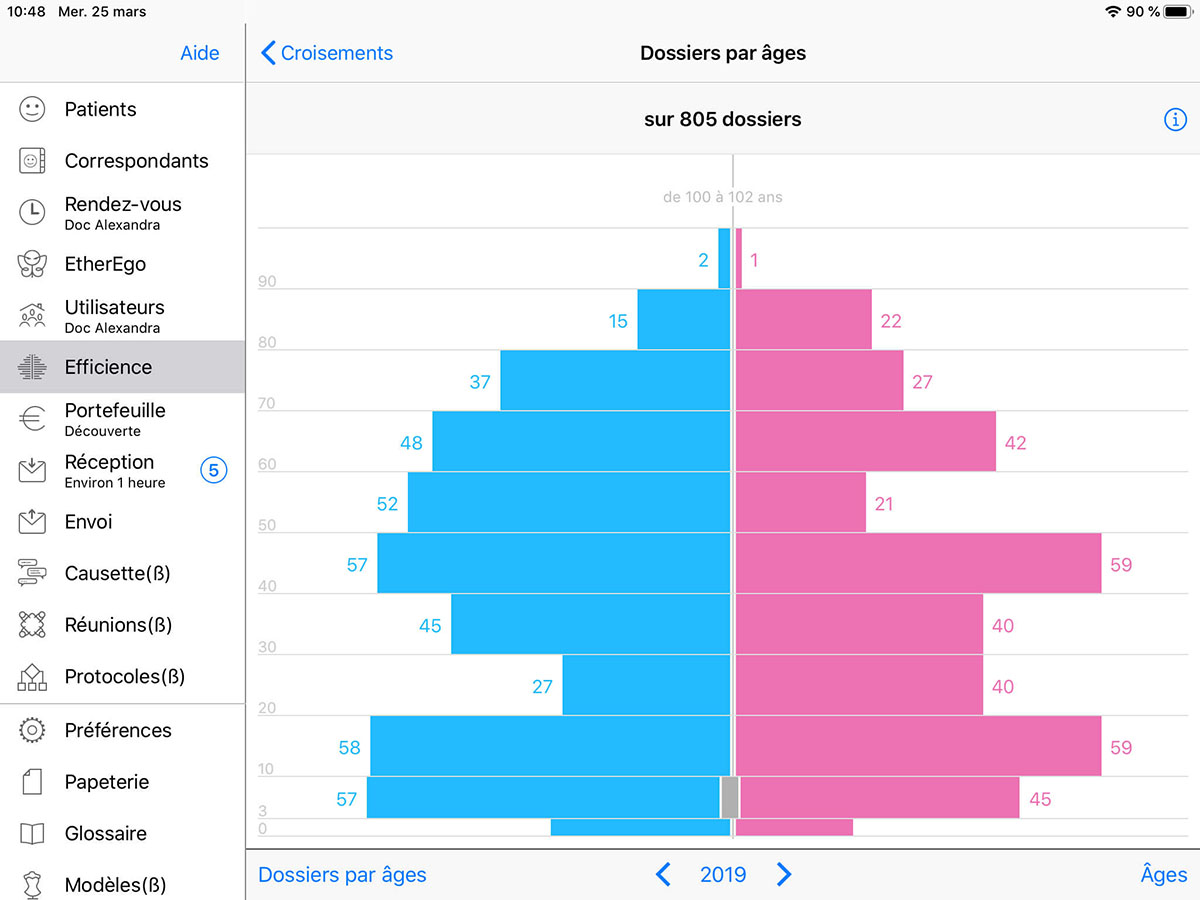Click the blue male bar showing 58
This screenshot has height=900, width=1200.
click(x=550, y=746)
